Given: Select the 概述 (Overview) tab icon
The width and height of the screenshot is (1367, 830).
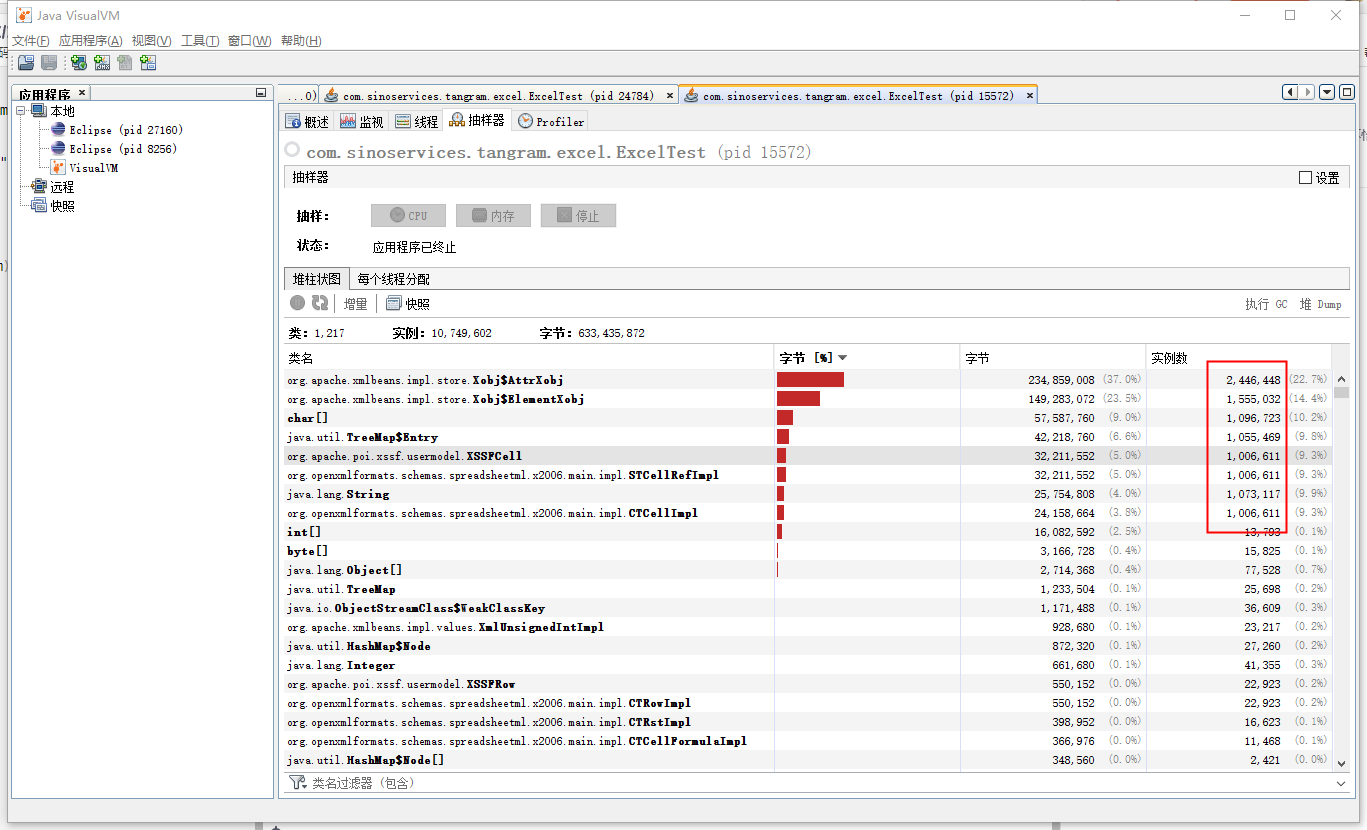Looking at the screenshot, I should 293,119.
